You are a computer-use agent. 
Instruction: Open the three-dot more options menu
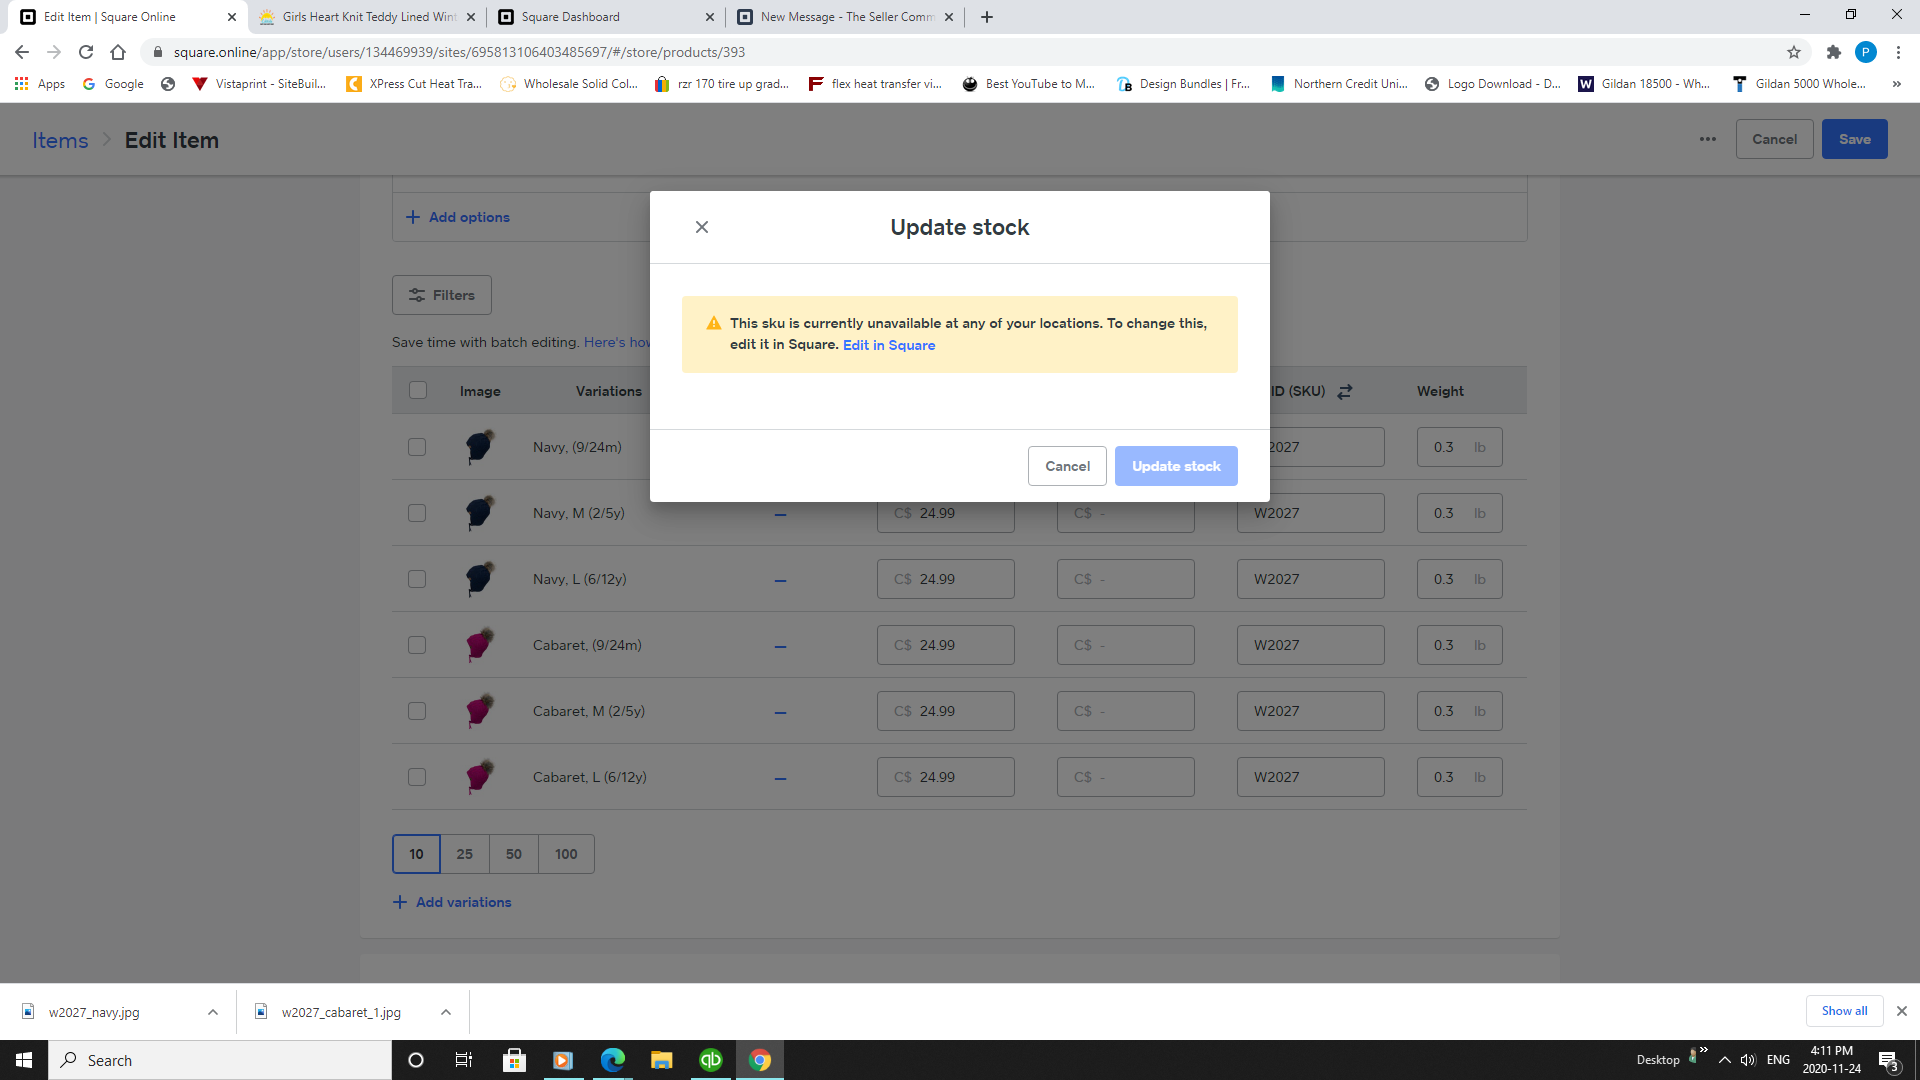click(1708, 139)
